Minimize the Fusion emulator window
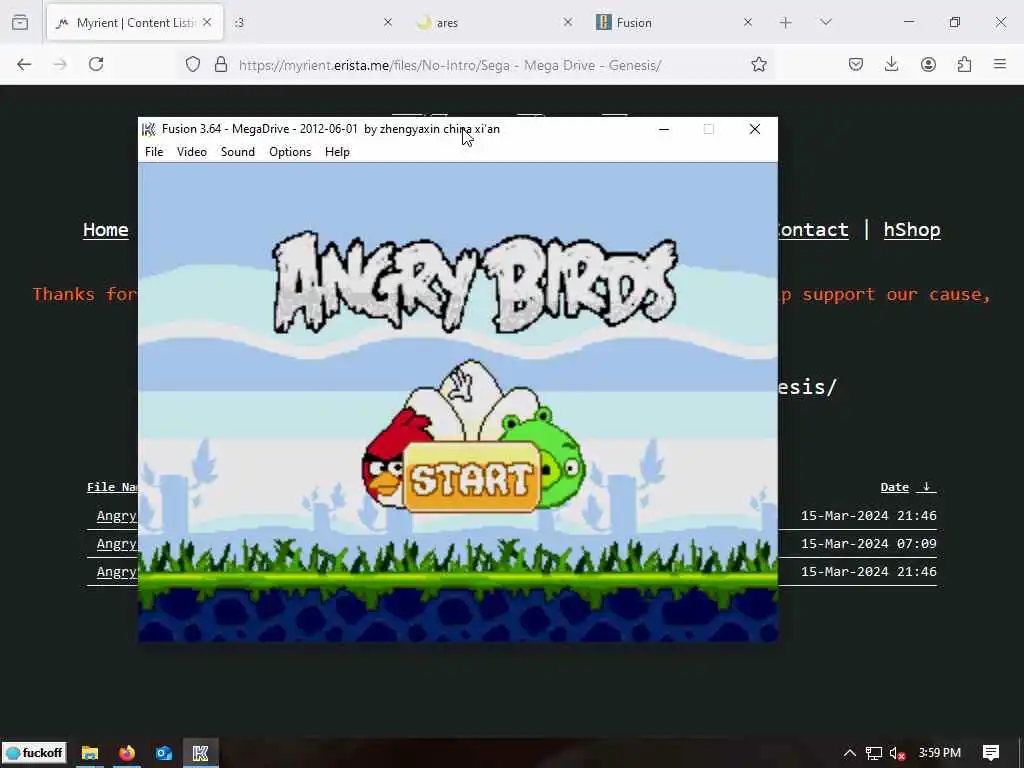 coord(664,129)
